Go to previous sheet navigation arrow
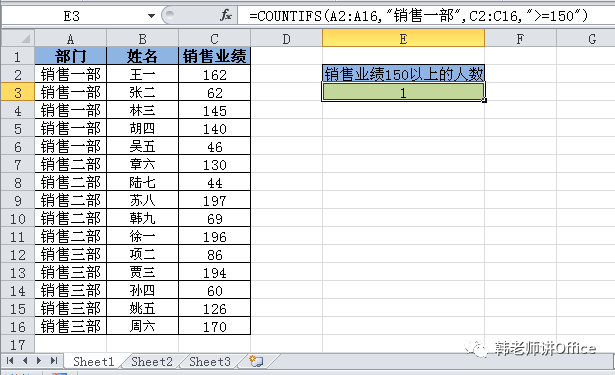This screenshot has height=375, width=615. click(x=25, y=360)
